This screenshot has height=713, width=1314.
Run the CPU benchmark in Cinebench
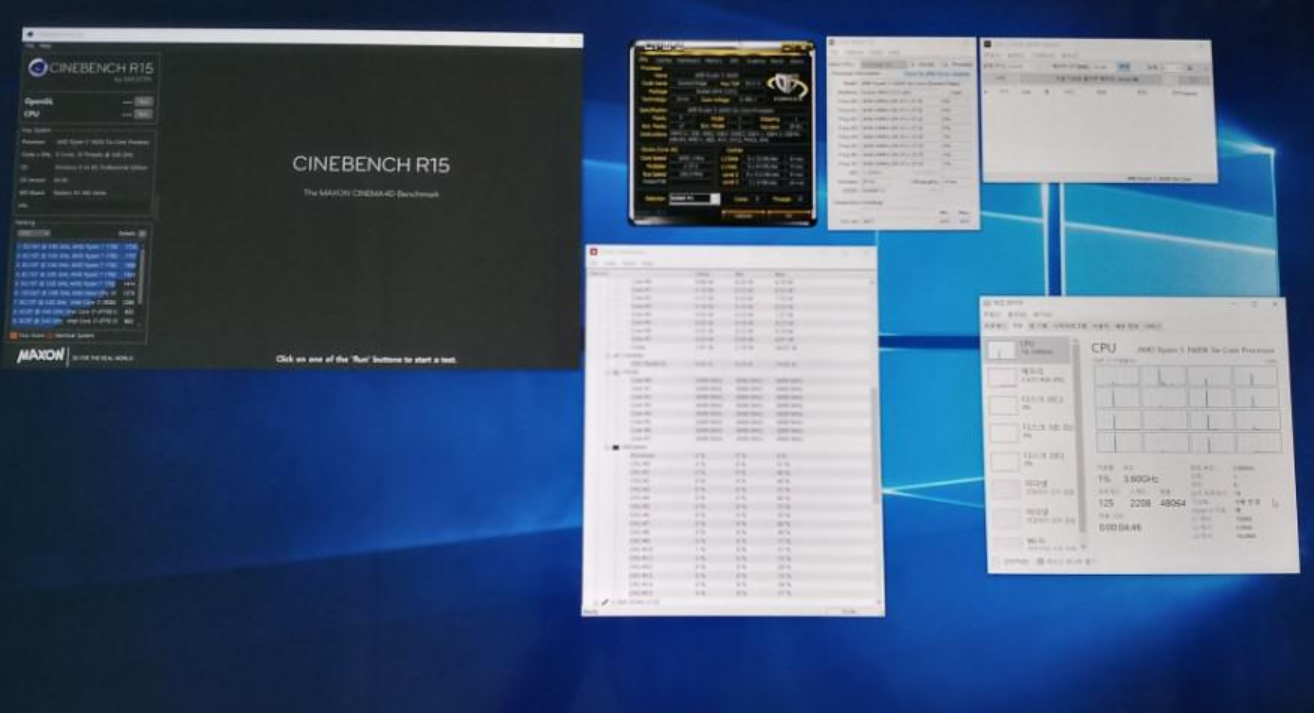pyautogui.click(x=143, y=113)
